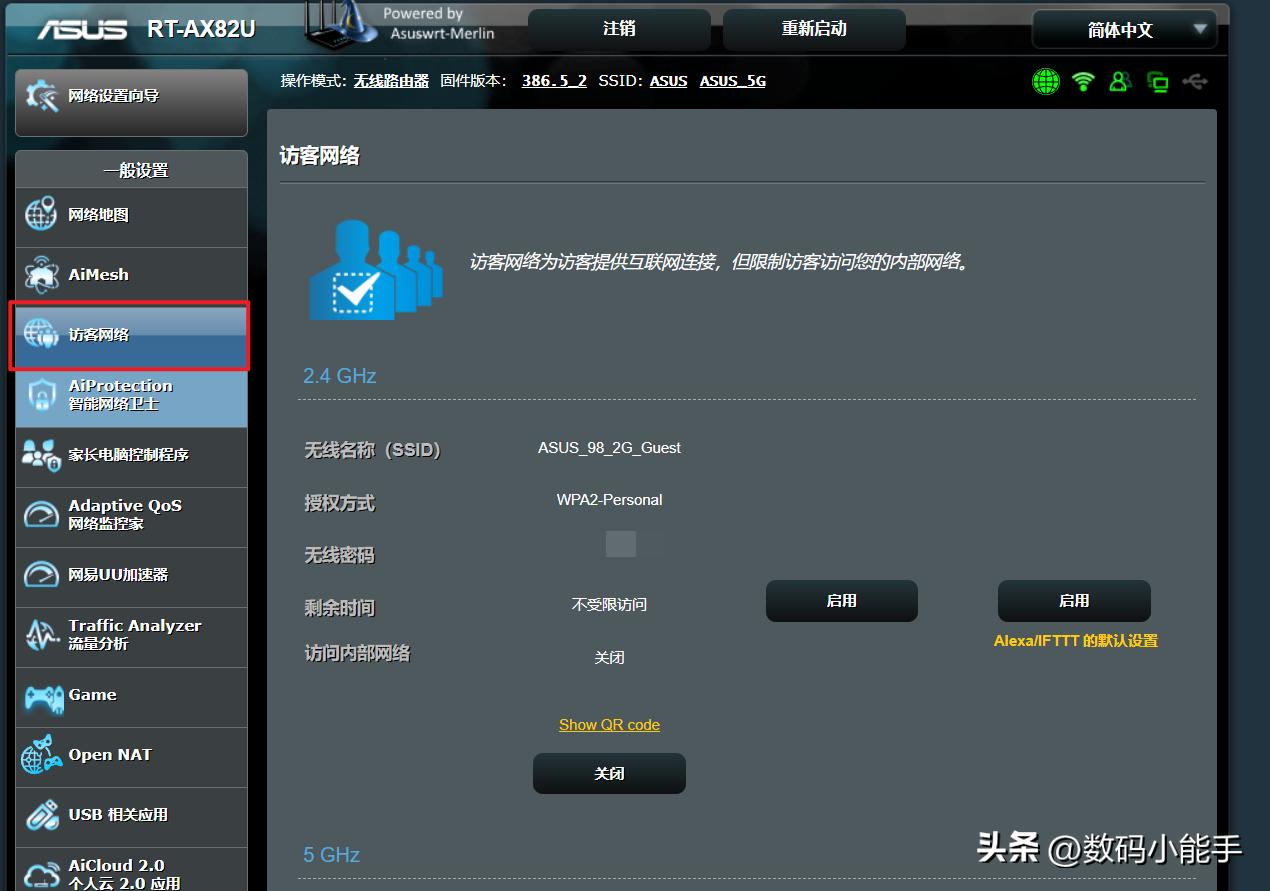Image resolution: width=1270 pixels, height=891 pixels.
Task: Click the RT-AX82U model name
Action: 201,29
